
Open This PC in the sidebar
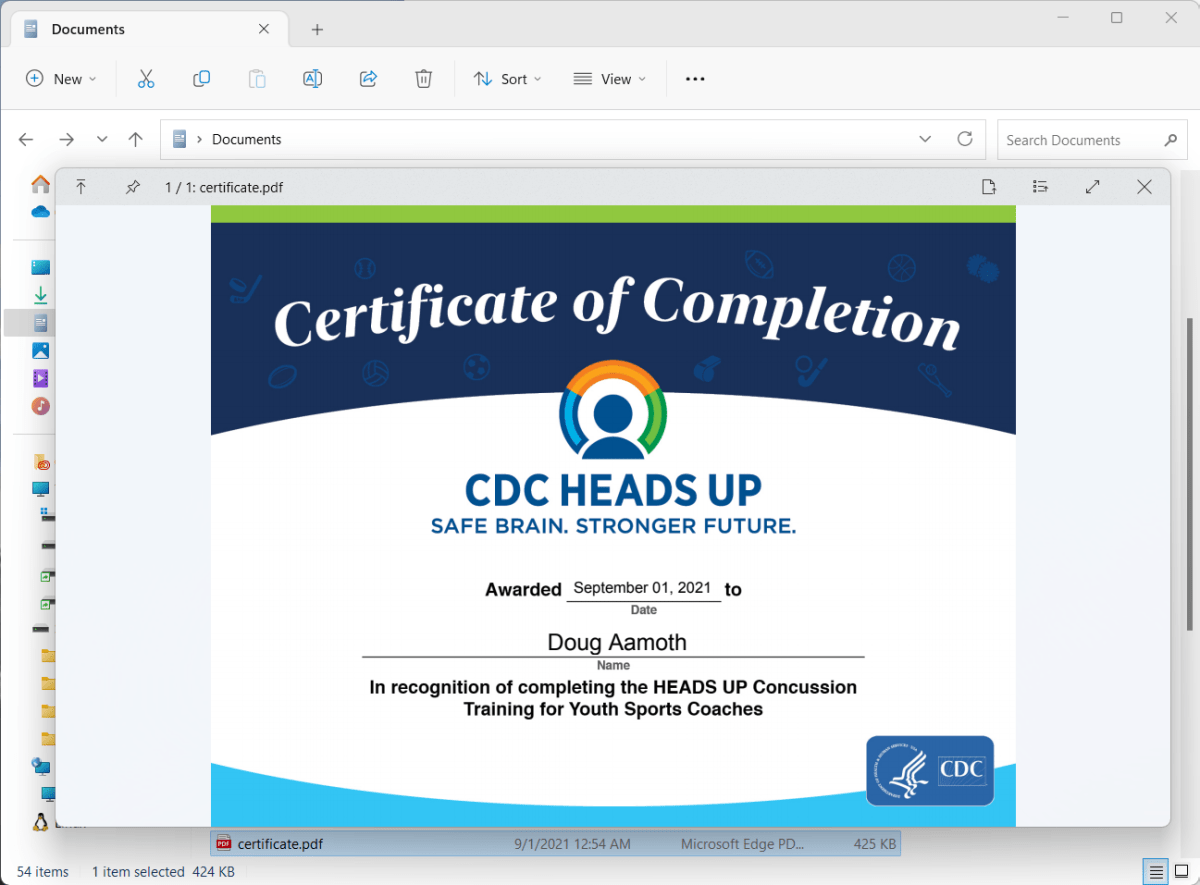tap(40, 489)
